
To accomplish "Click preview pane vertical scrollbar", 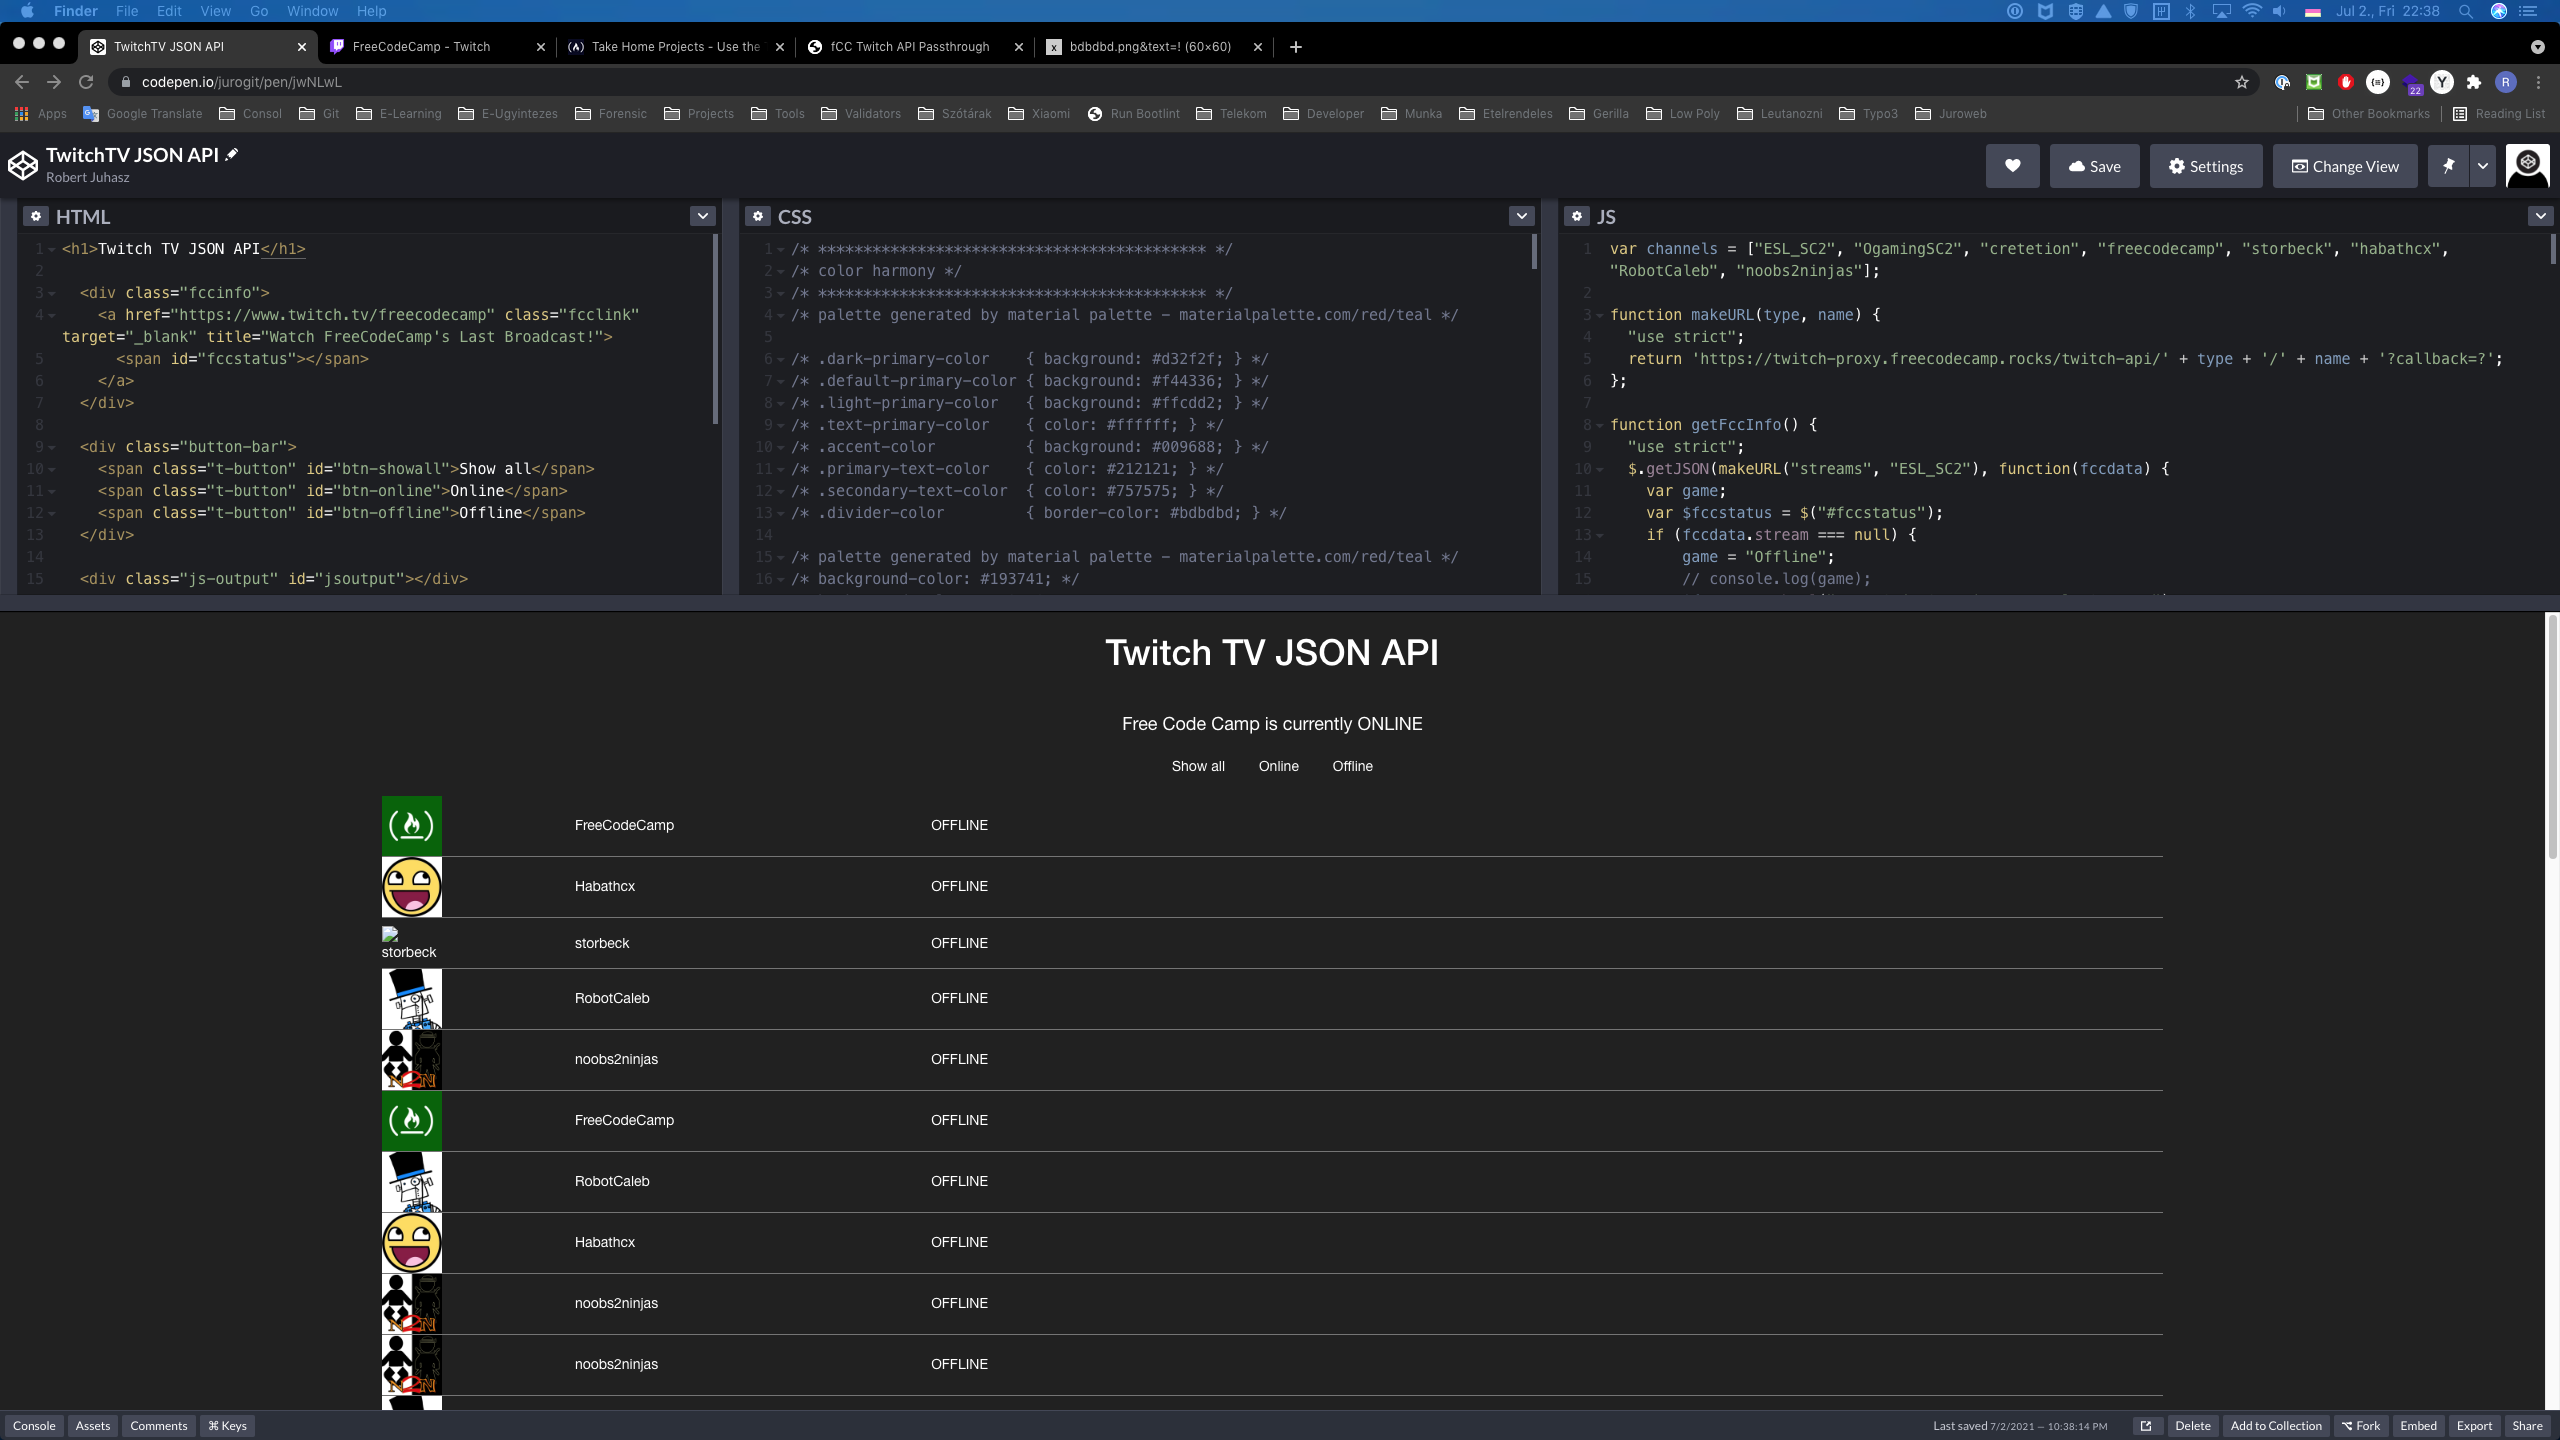I will click(2552, 736).
